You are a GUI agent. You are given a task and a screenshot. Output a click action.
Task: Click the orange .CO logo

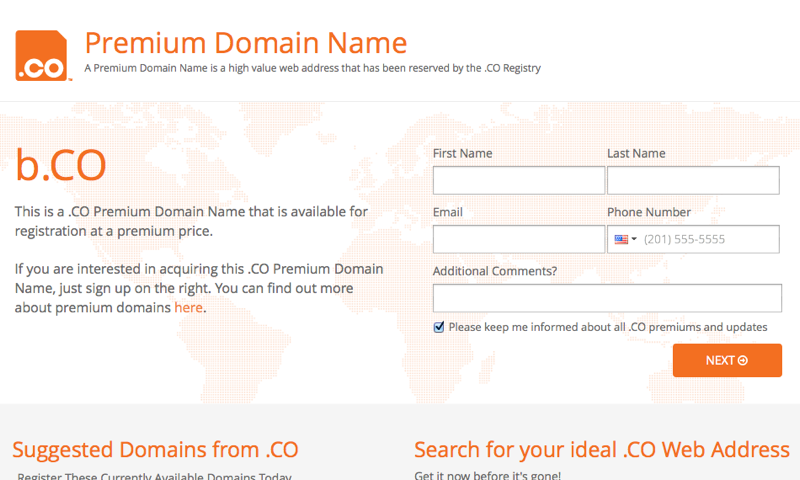click(41, 55)
